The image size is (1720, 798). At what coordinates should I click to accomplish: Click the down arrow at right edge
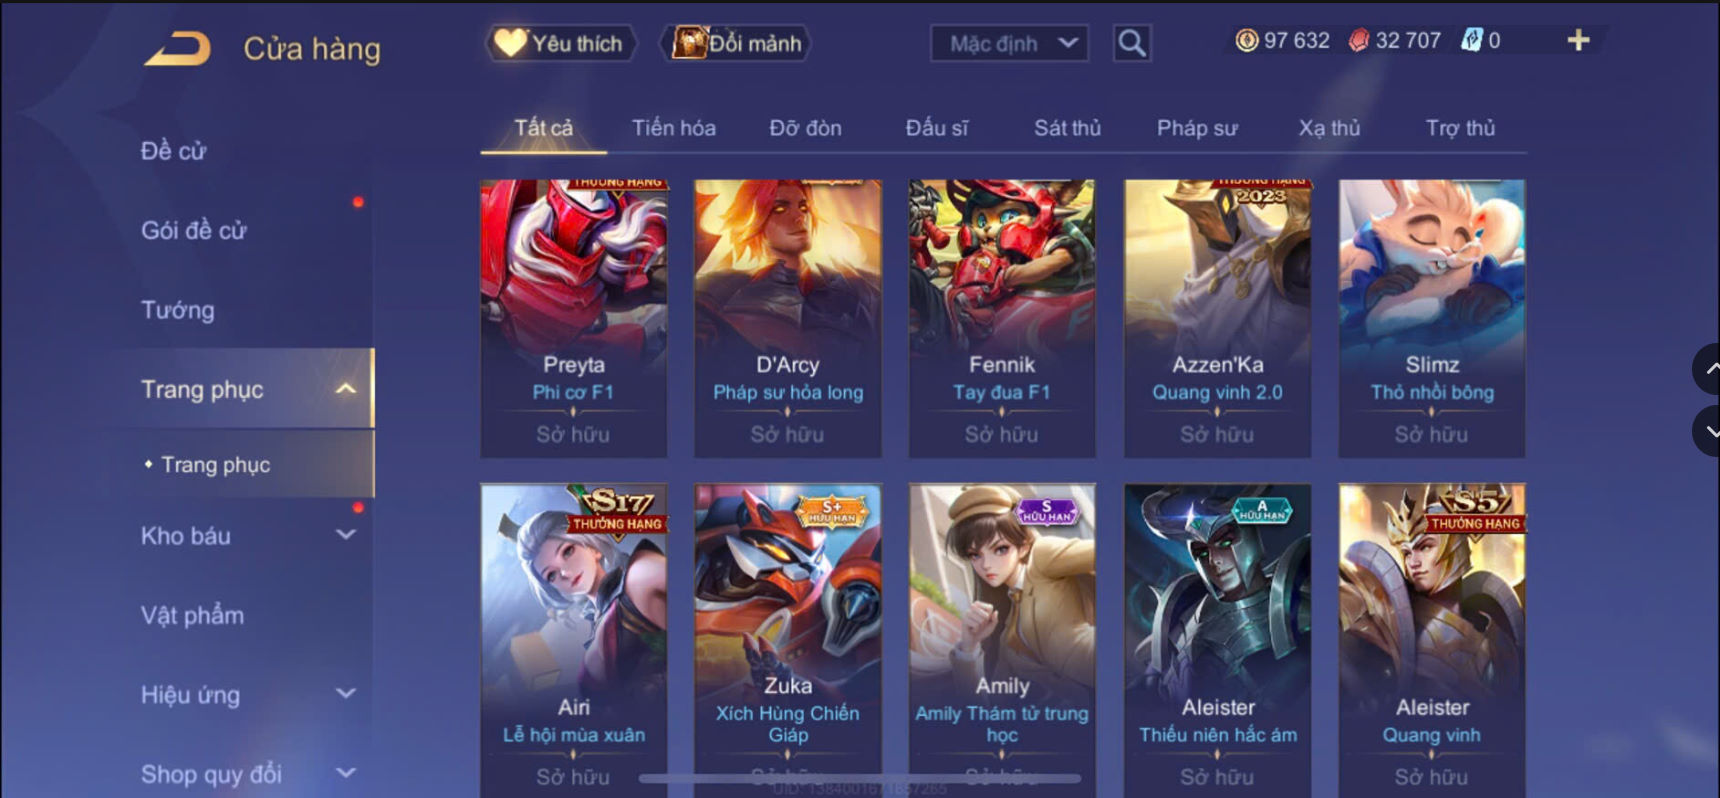[x=1708, y=431]
